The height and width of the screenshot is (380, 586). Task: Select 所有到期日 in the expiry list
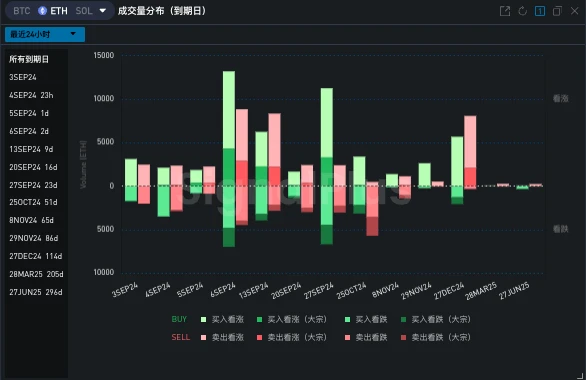coord(29,59)
